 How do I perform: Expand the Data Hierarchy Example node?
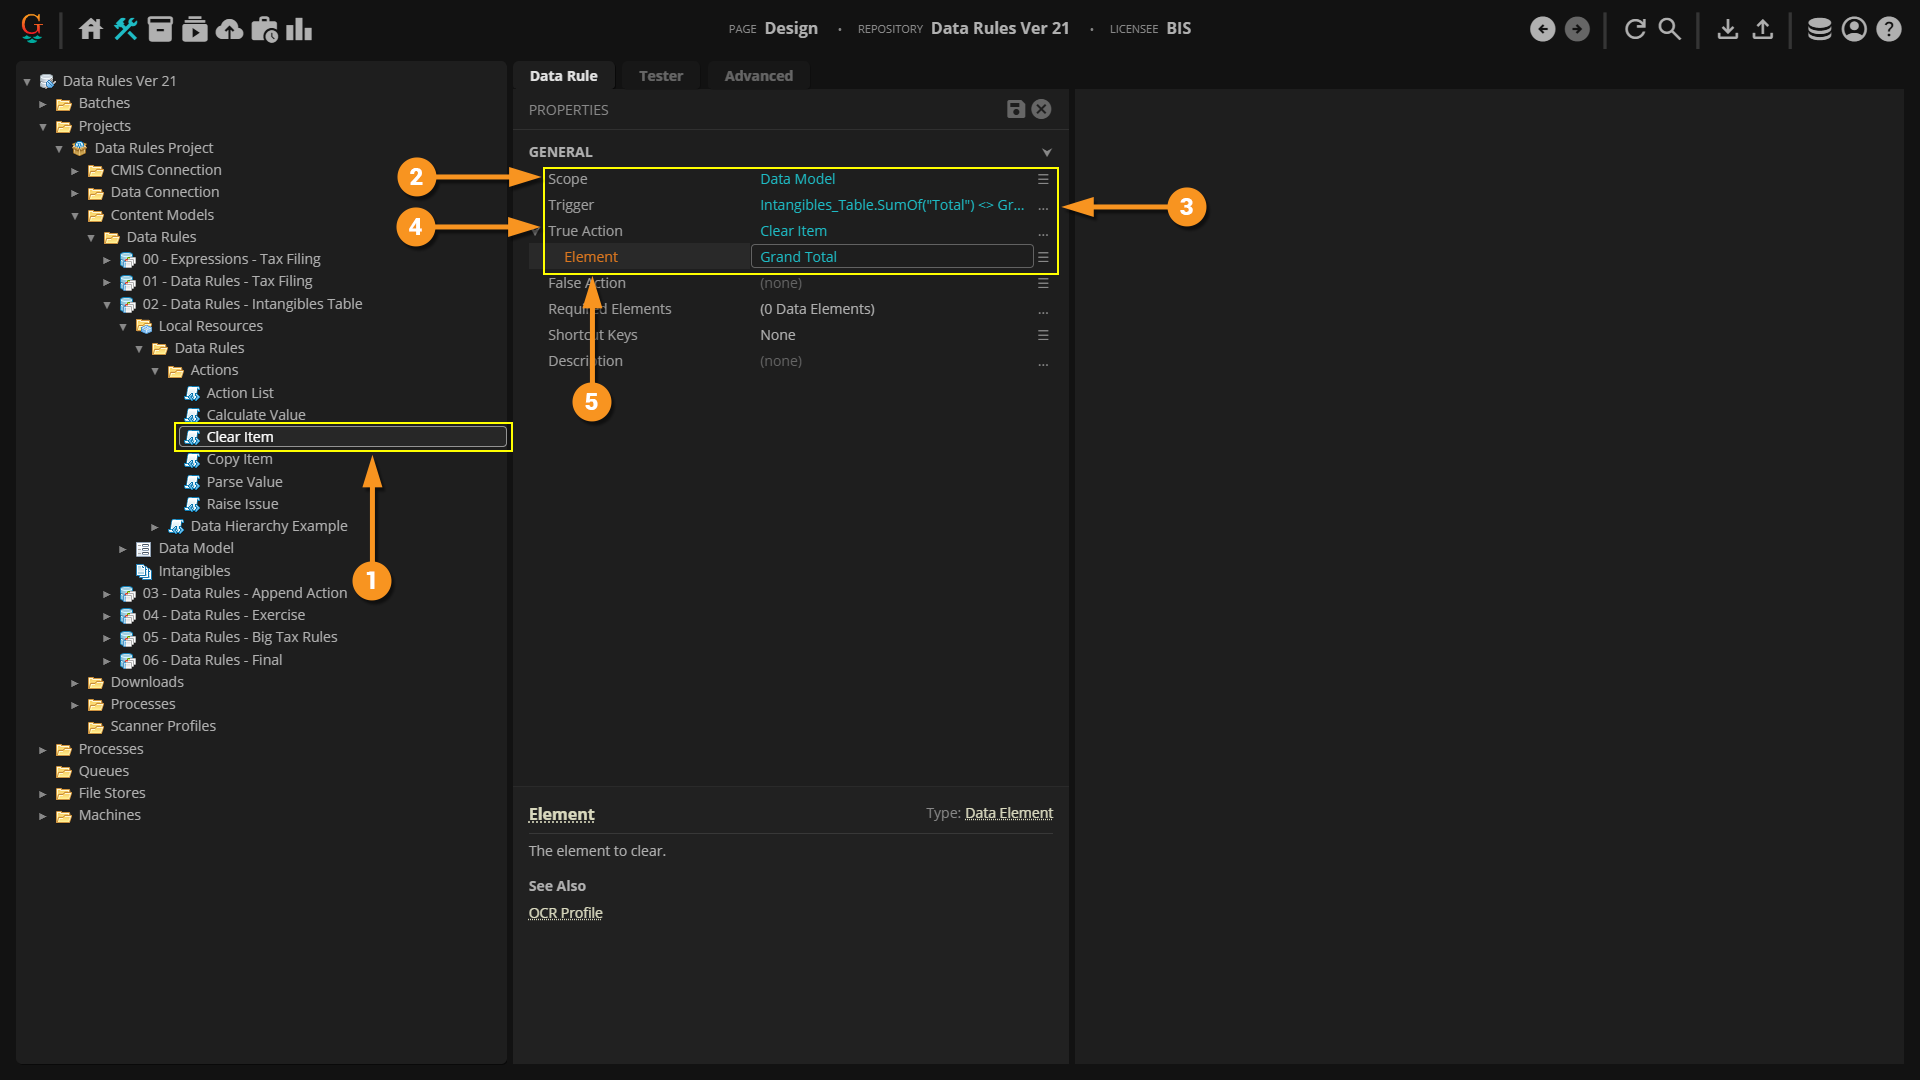(x=155, y=527)
